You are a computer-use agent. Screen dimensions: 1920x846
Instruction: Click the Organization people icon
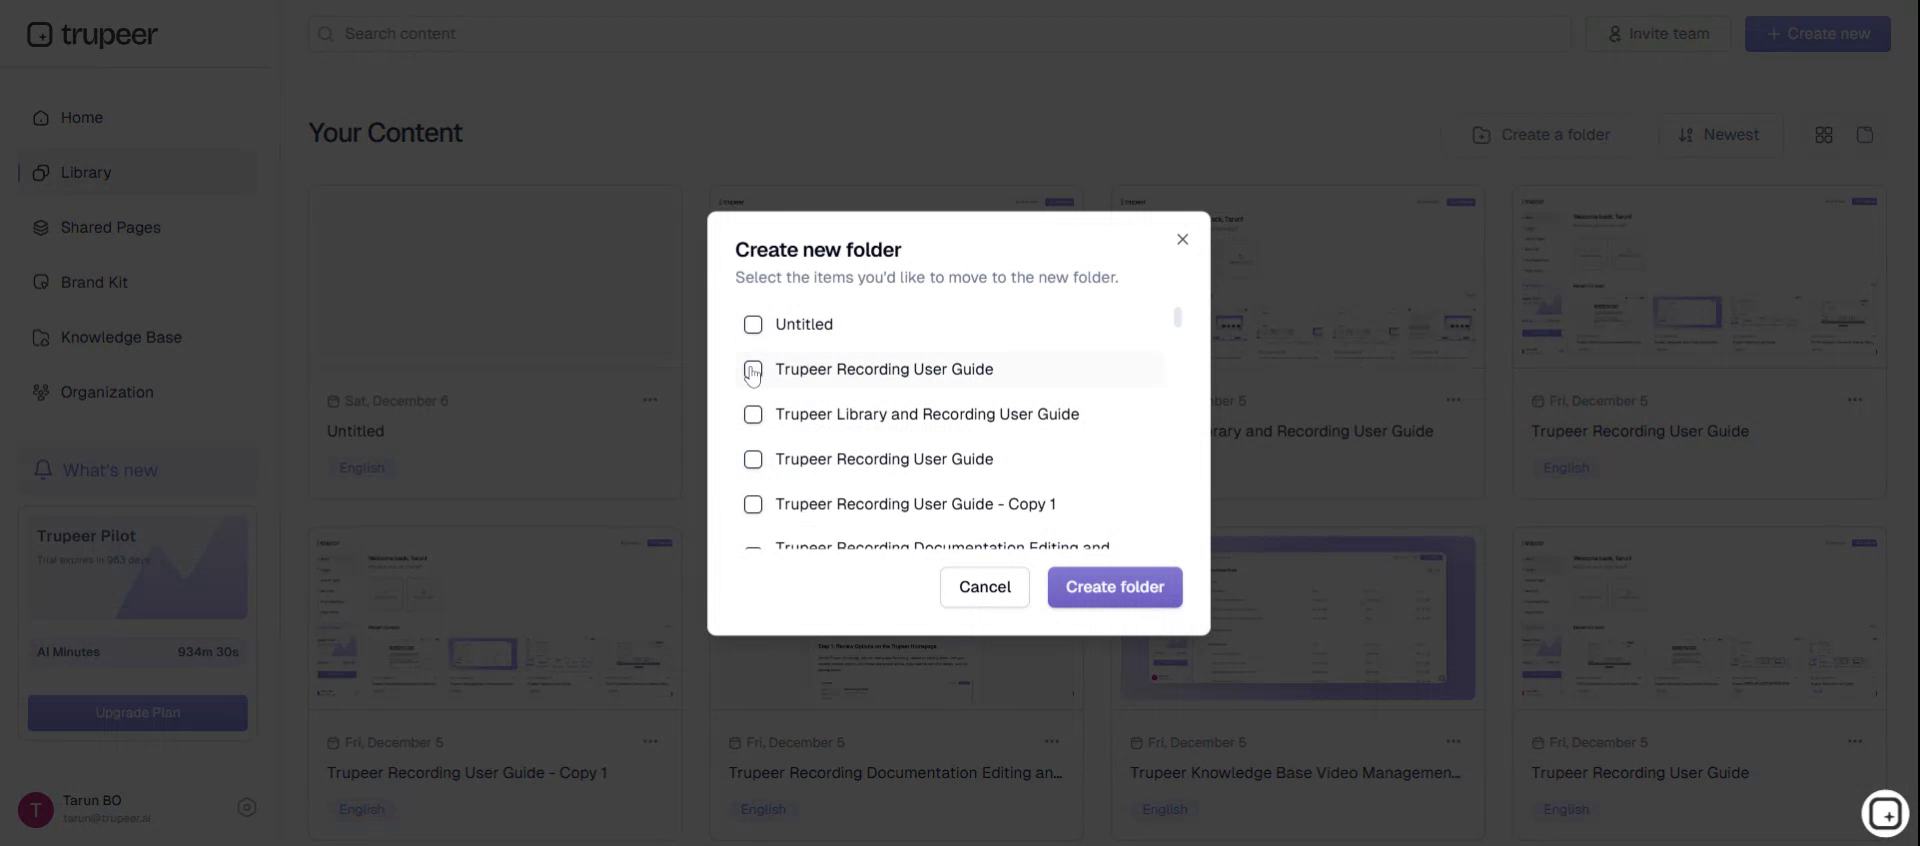41,393
